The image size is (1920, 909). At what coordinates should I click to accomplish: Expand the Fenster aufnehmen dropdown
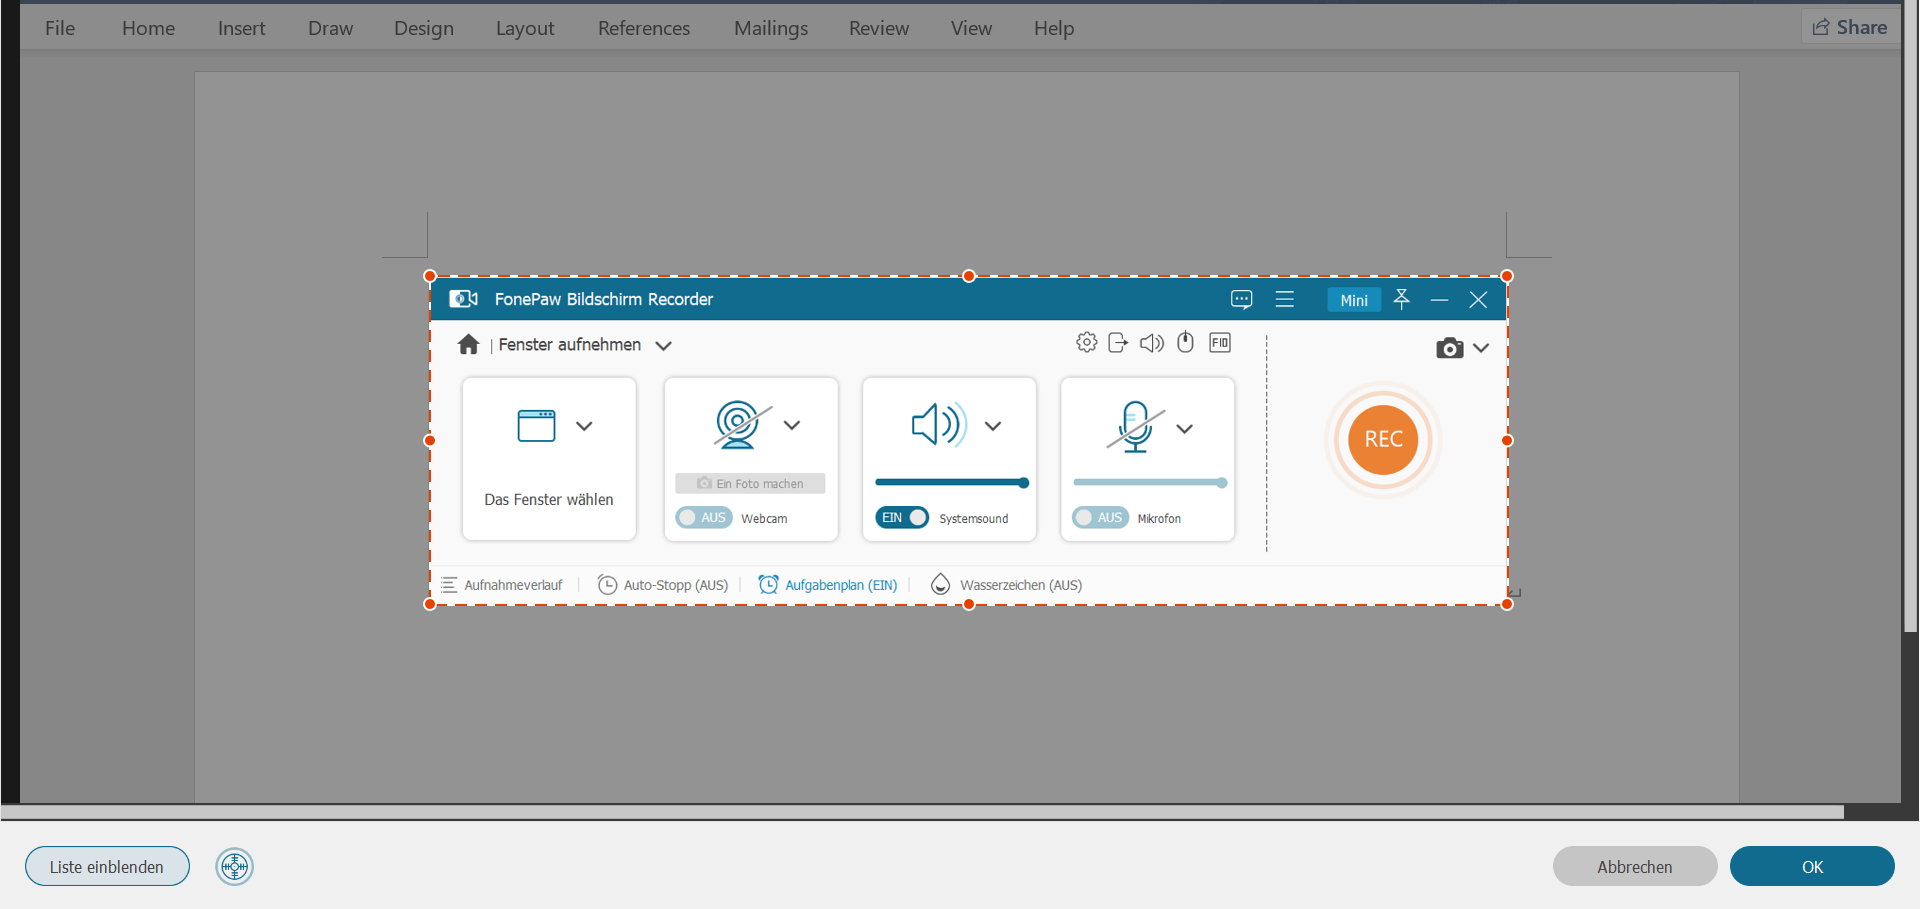pos(663,346)
